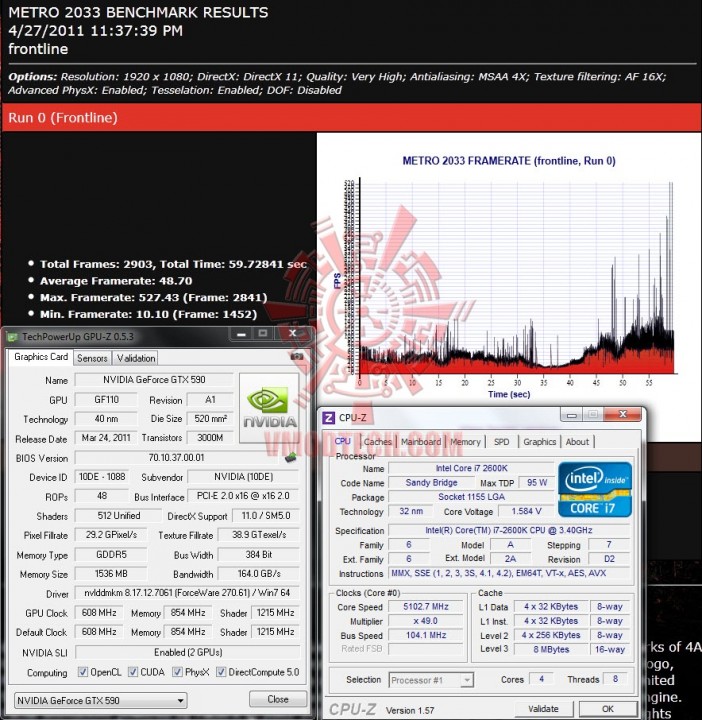
Task: Click the Multiplier value x 49.0
Action: [426, 621]
